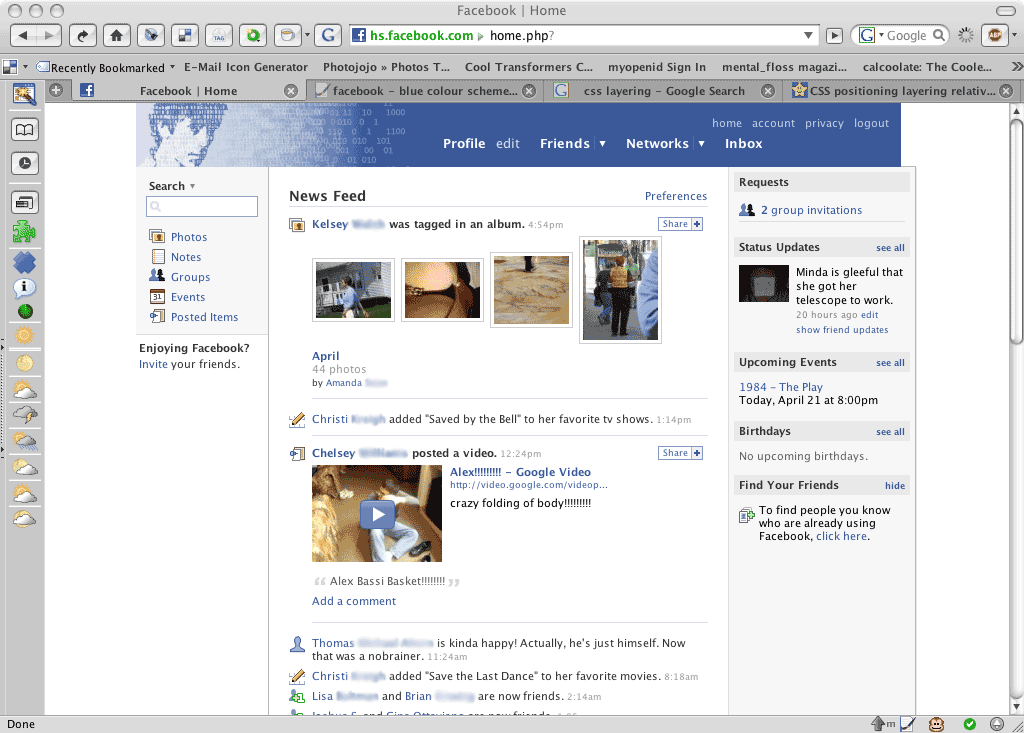Switch to the Facebook | Home tab

point(188,91)
